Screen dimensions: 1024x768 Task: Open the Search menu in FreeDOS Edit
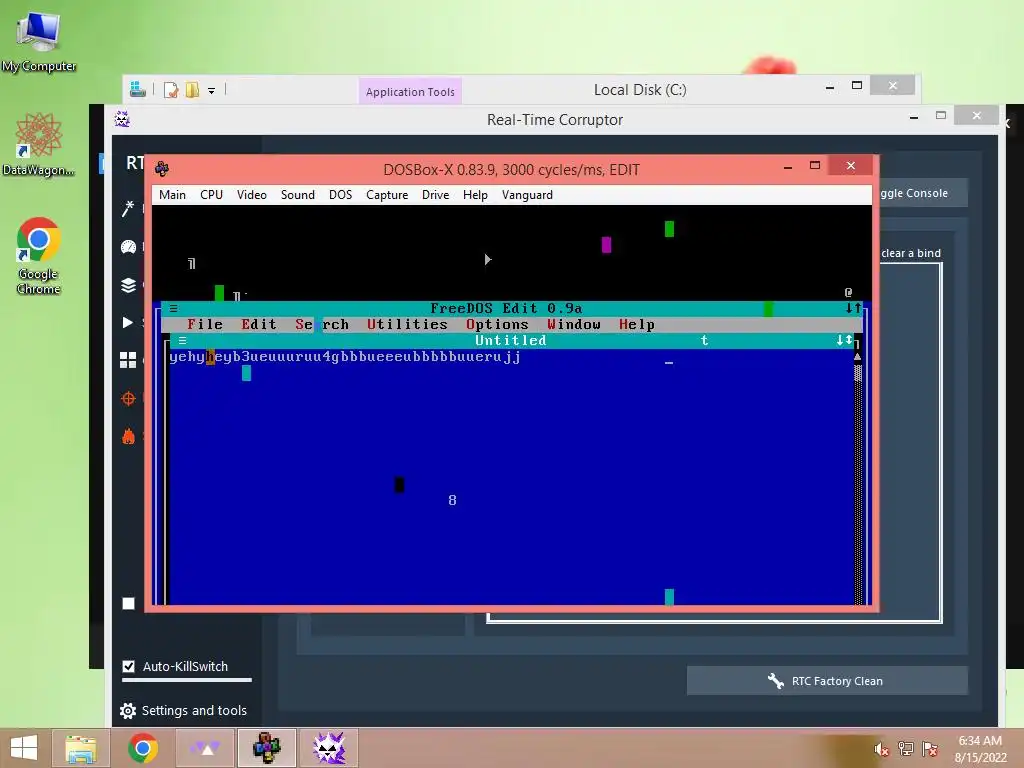click(x=322, y=325)
